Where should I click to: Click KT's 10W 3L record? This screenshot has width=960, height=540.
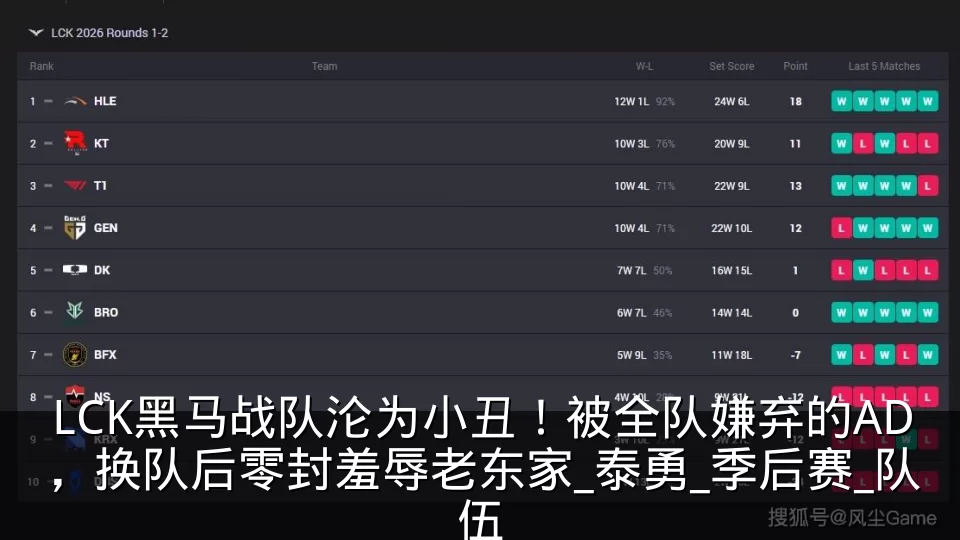(x=631, y=144)
